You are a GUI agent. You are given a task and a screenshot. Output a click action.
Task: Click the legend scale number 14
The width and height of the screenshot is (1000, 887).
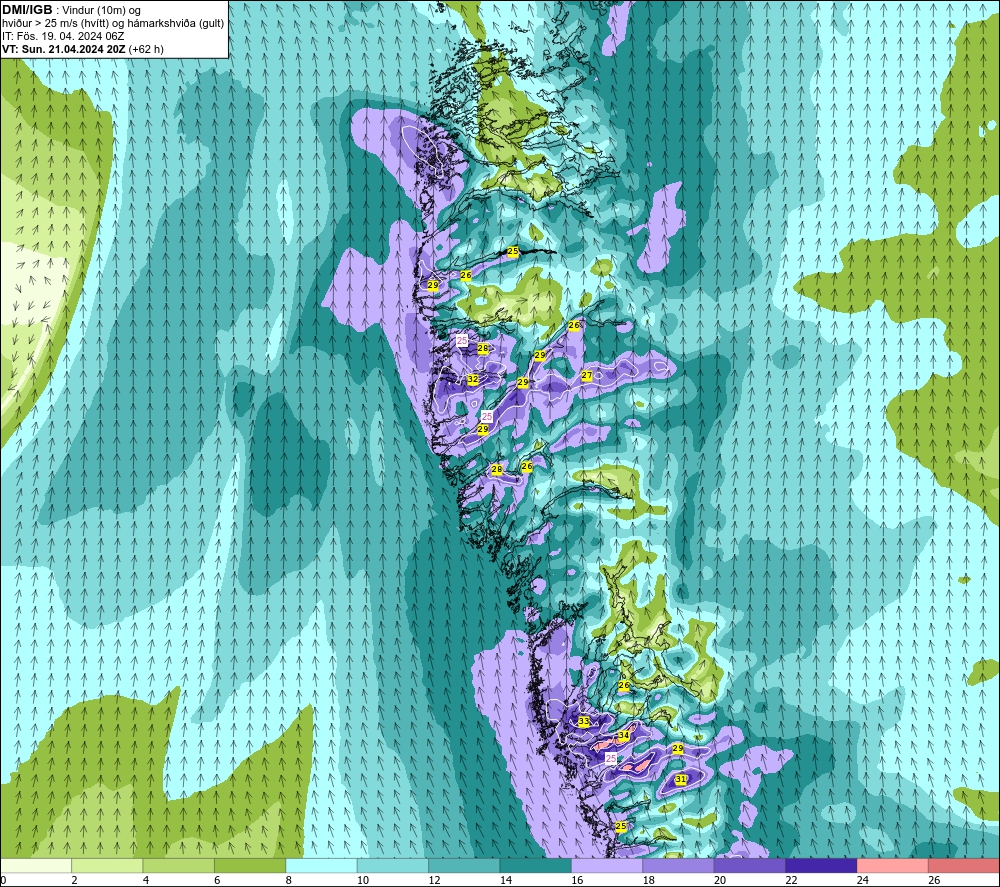click(506, 880)
